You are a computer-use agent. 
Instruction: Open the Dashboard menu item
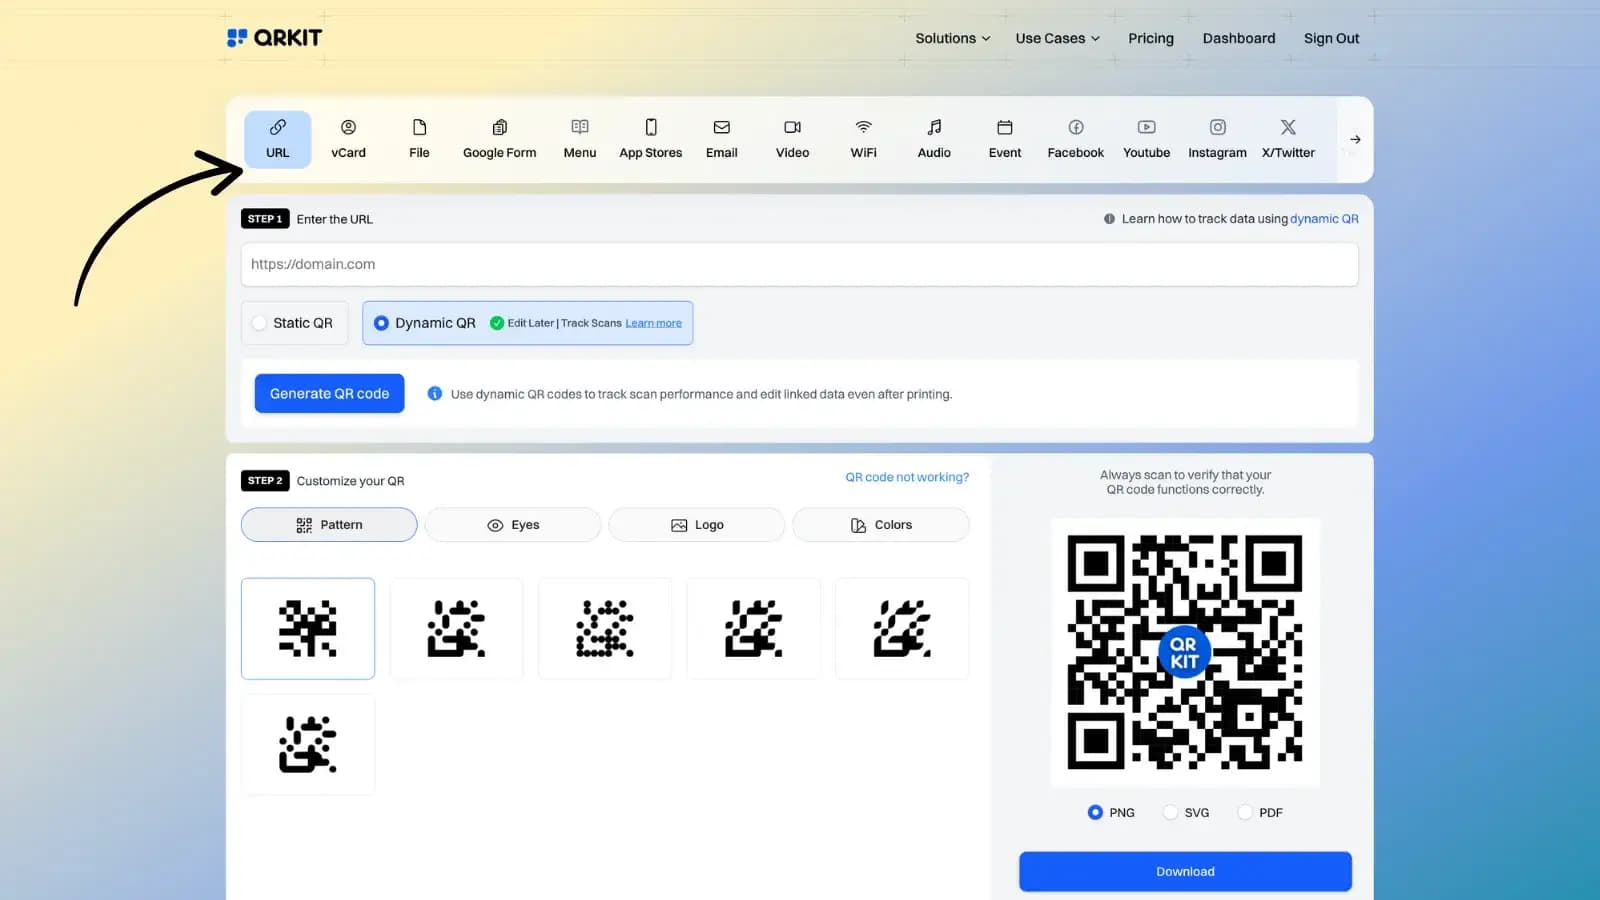tap(1239, 38)
